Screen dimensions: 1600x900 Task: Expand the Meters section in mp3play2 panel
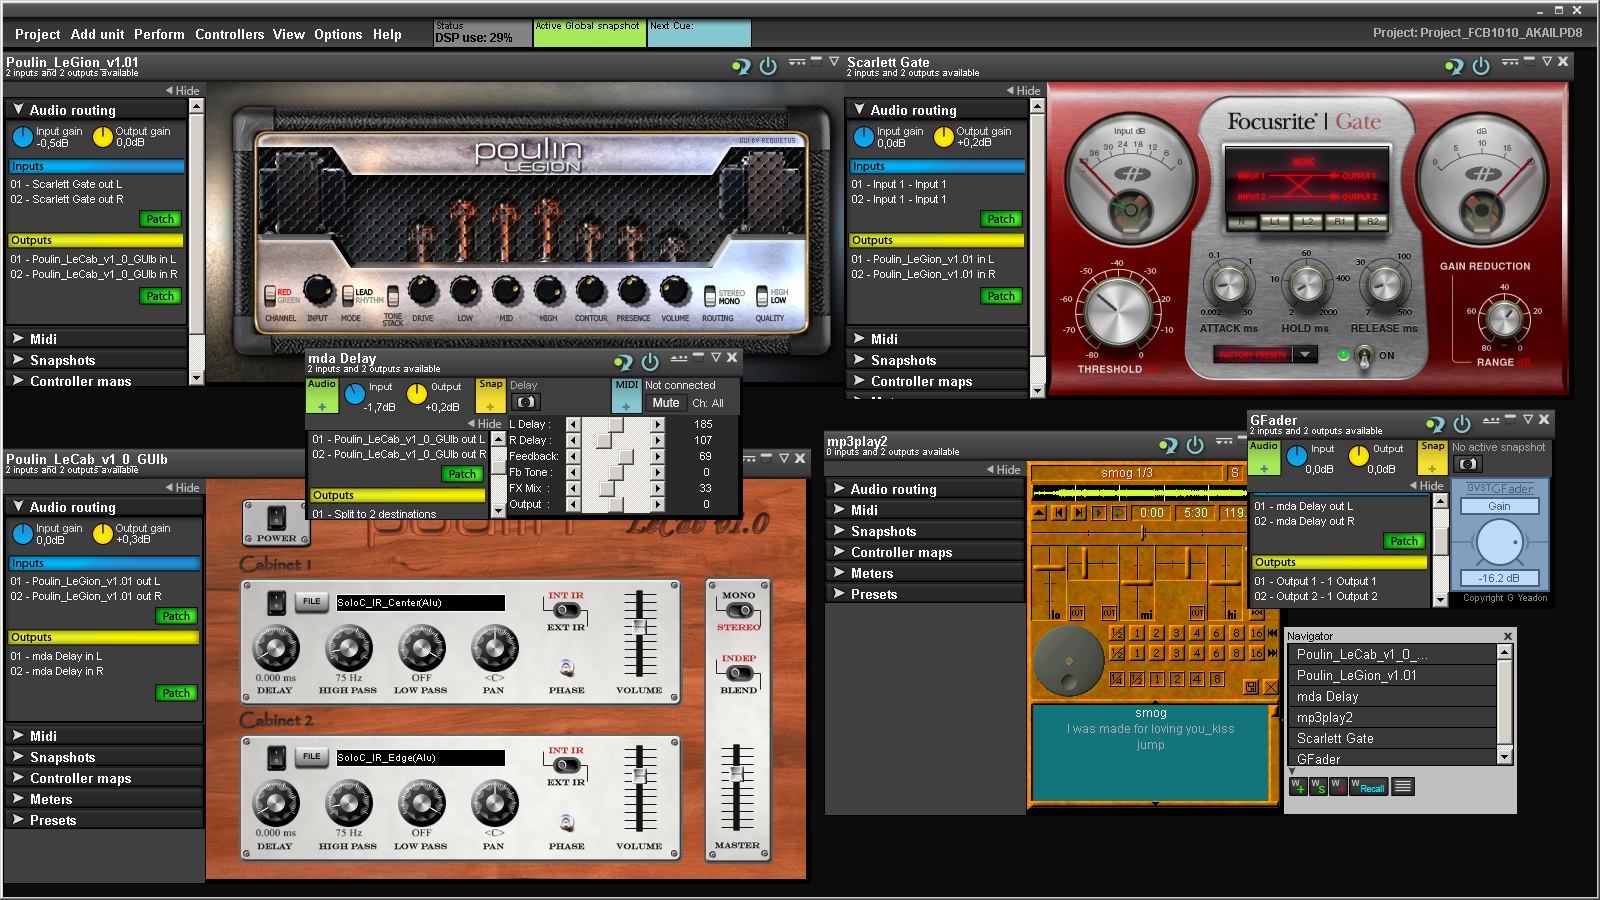[x=871, y=573]
